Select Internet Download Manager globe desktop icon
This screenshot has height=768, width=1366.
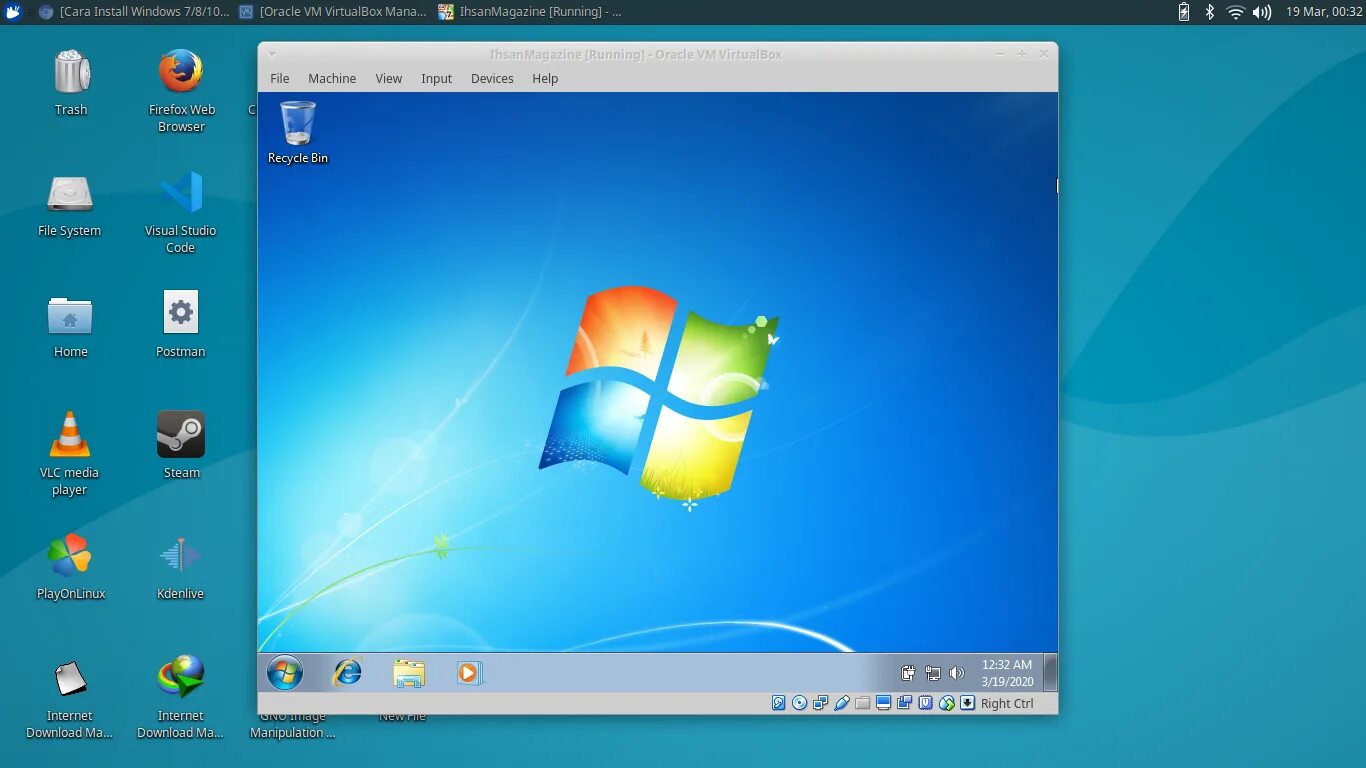tap(181, 697)
